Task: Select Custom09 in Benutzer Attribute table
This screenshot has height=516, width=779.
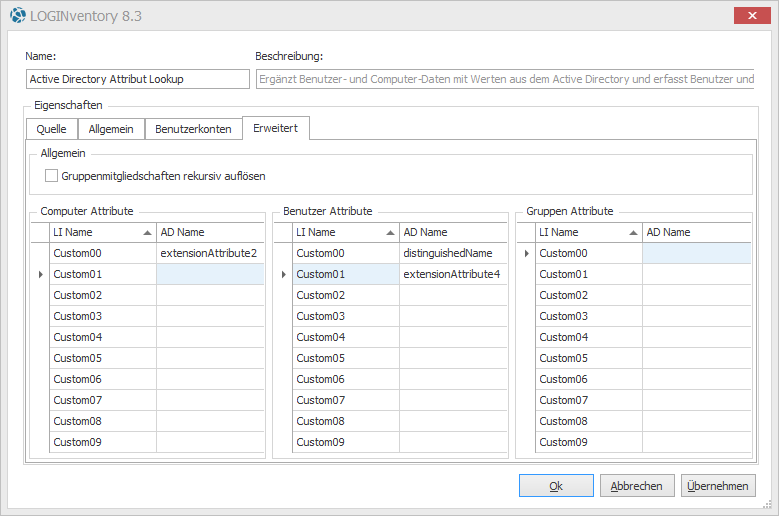Action: 346,442
